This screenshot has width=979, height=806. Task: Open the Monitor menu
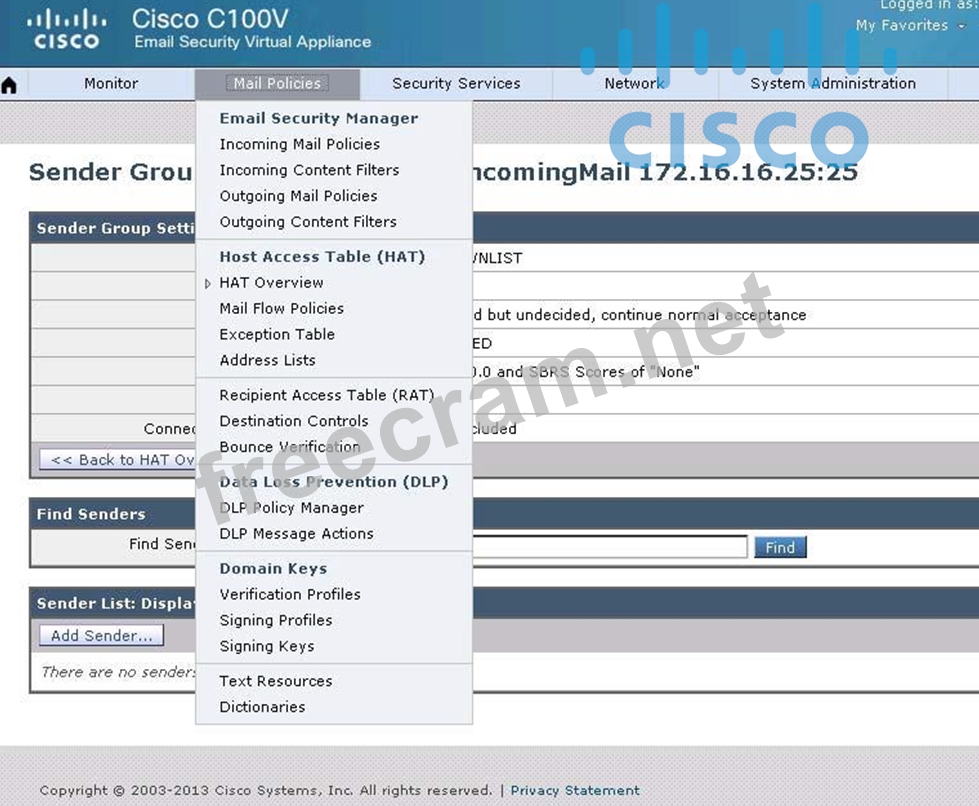tap(111, 84)
